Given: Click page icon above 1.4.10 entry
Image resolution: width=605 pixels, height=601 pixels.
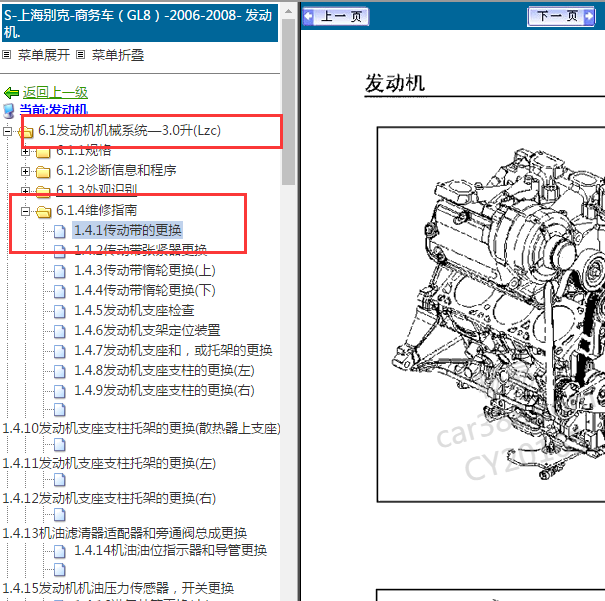Looking at the screenshot, I should pos(59,410).
